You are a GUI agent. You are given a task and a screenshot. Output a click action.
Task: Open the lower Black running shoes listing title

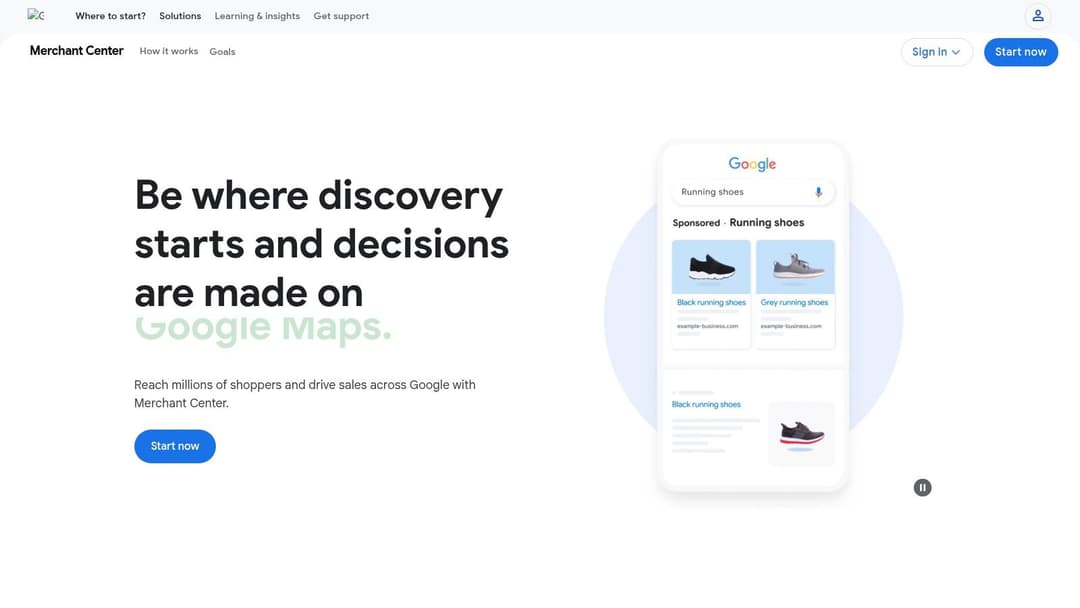[706, 404]
